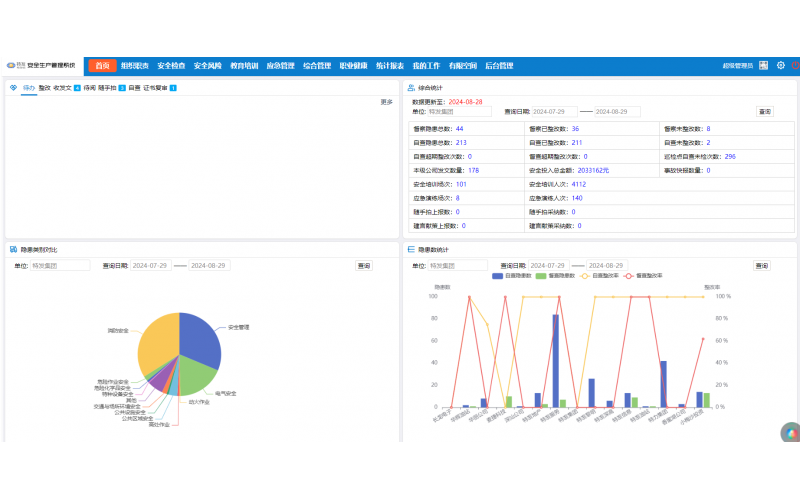Click the 更多 link in 待办 panel

pos(386,102)
